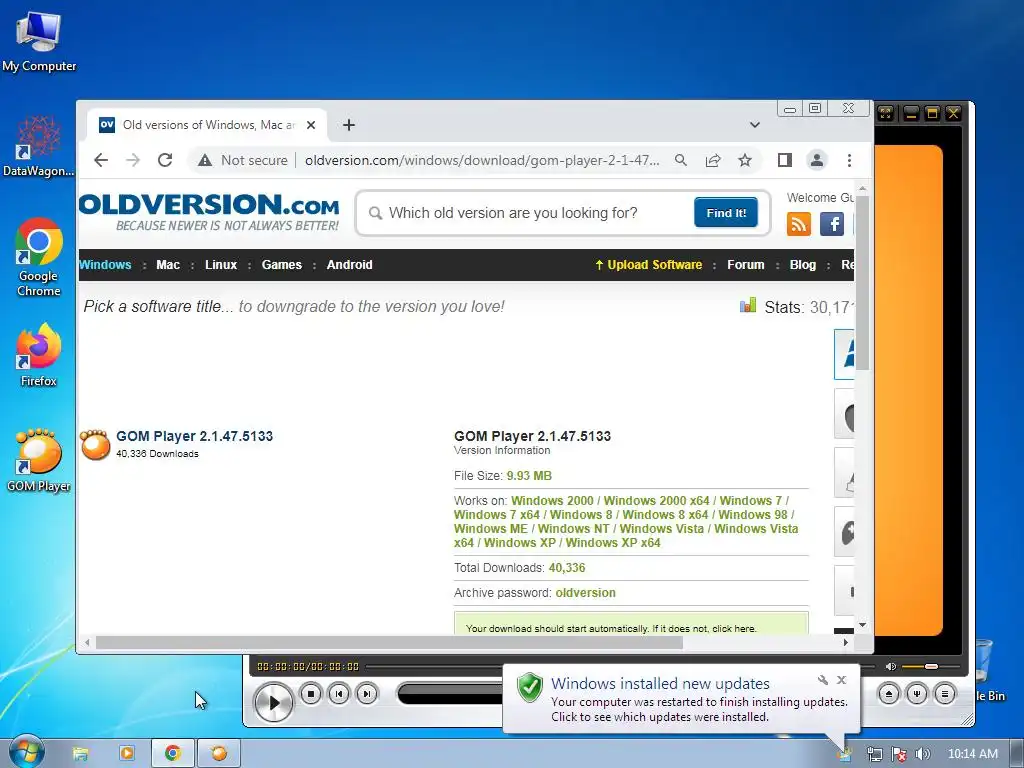Open the 10:14 AM taskbar clock
The width and height of the screenshot is (1024, 768).
[972, 754]
